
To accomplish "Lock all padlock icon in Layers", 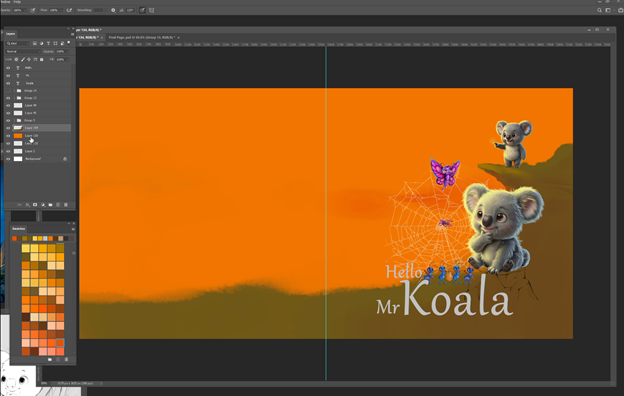I will click(x=41, y=59).
